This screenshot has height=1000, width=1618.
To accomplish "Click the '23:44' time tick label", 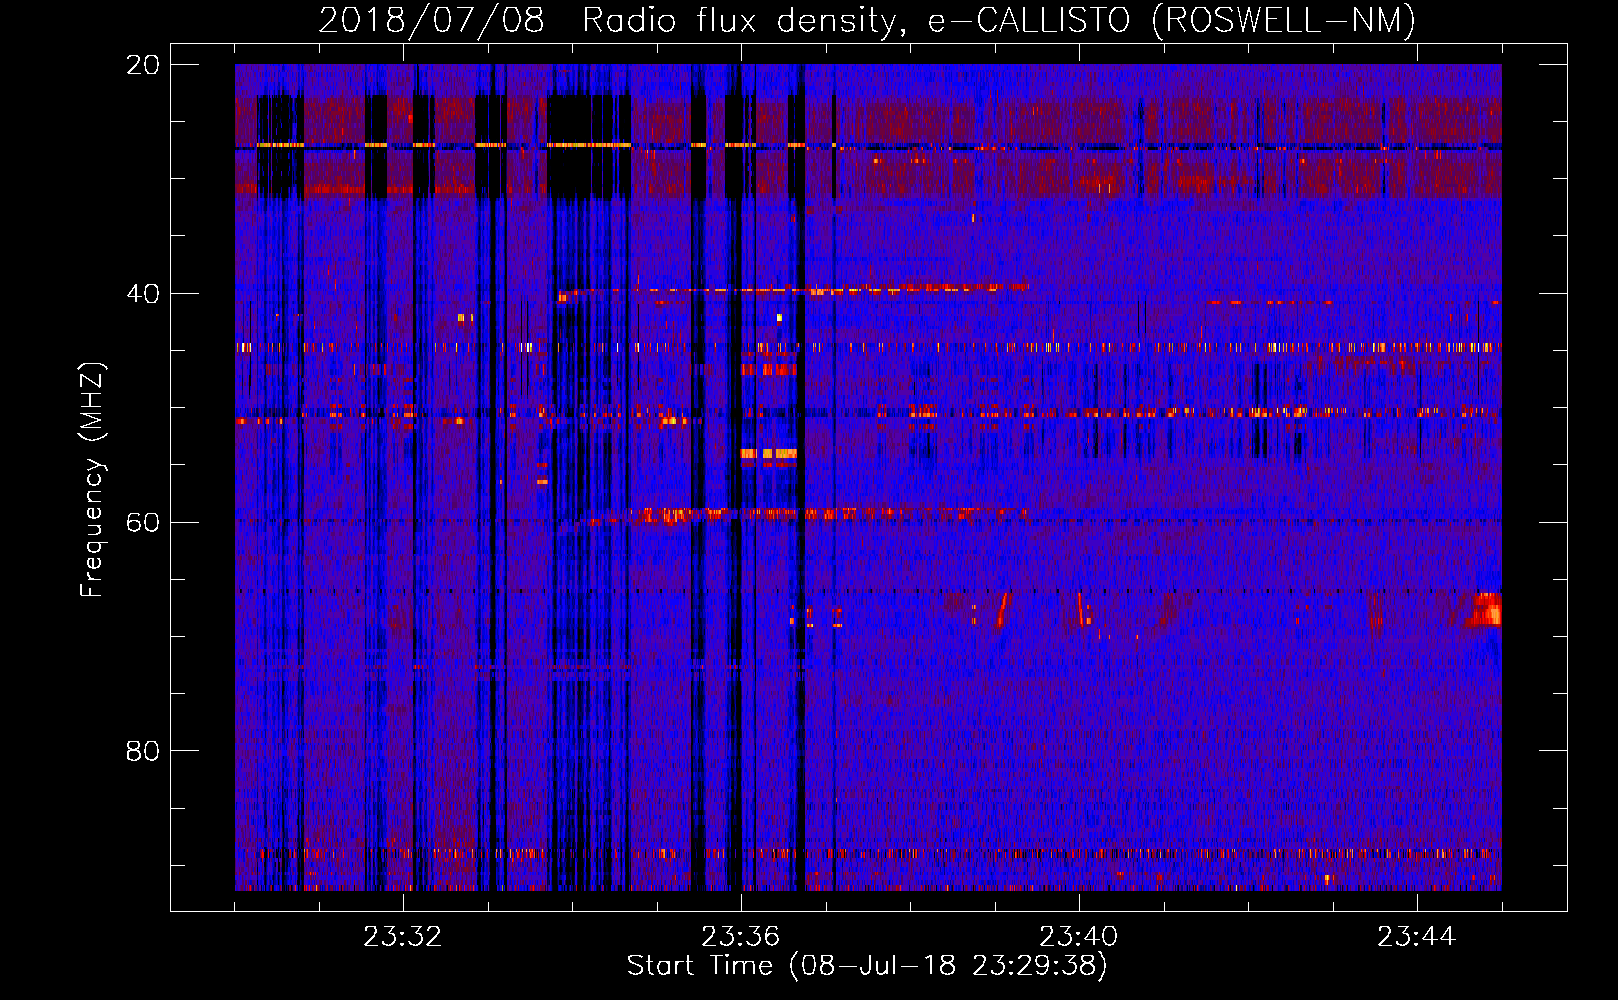I will point(1416,937).
